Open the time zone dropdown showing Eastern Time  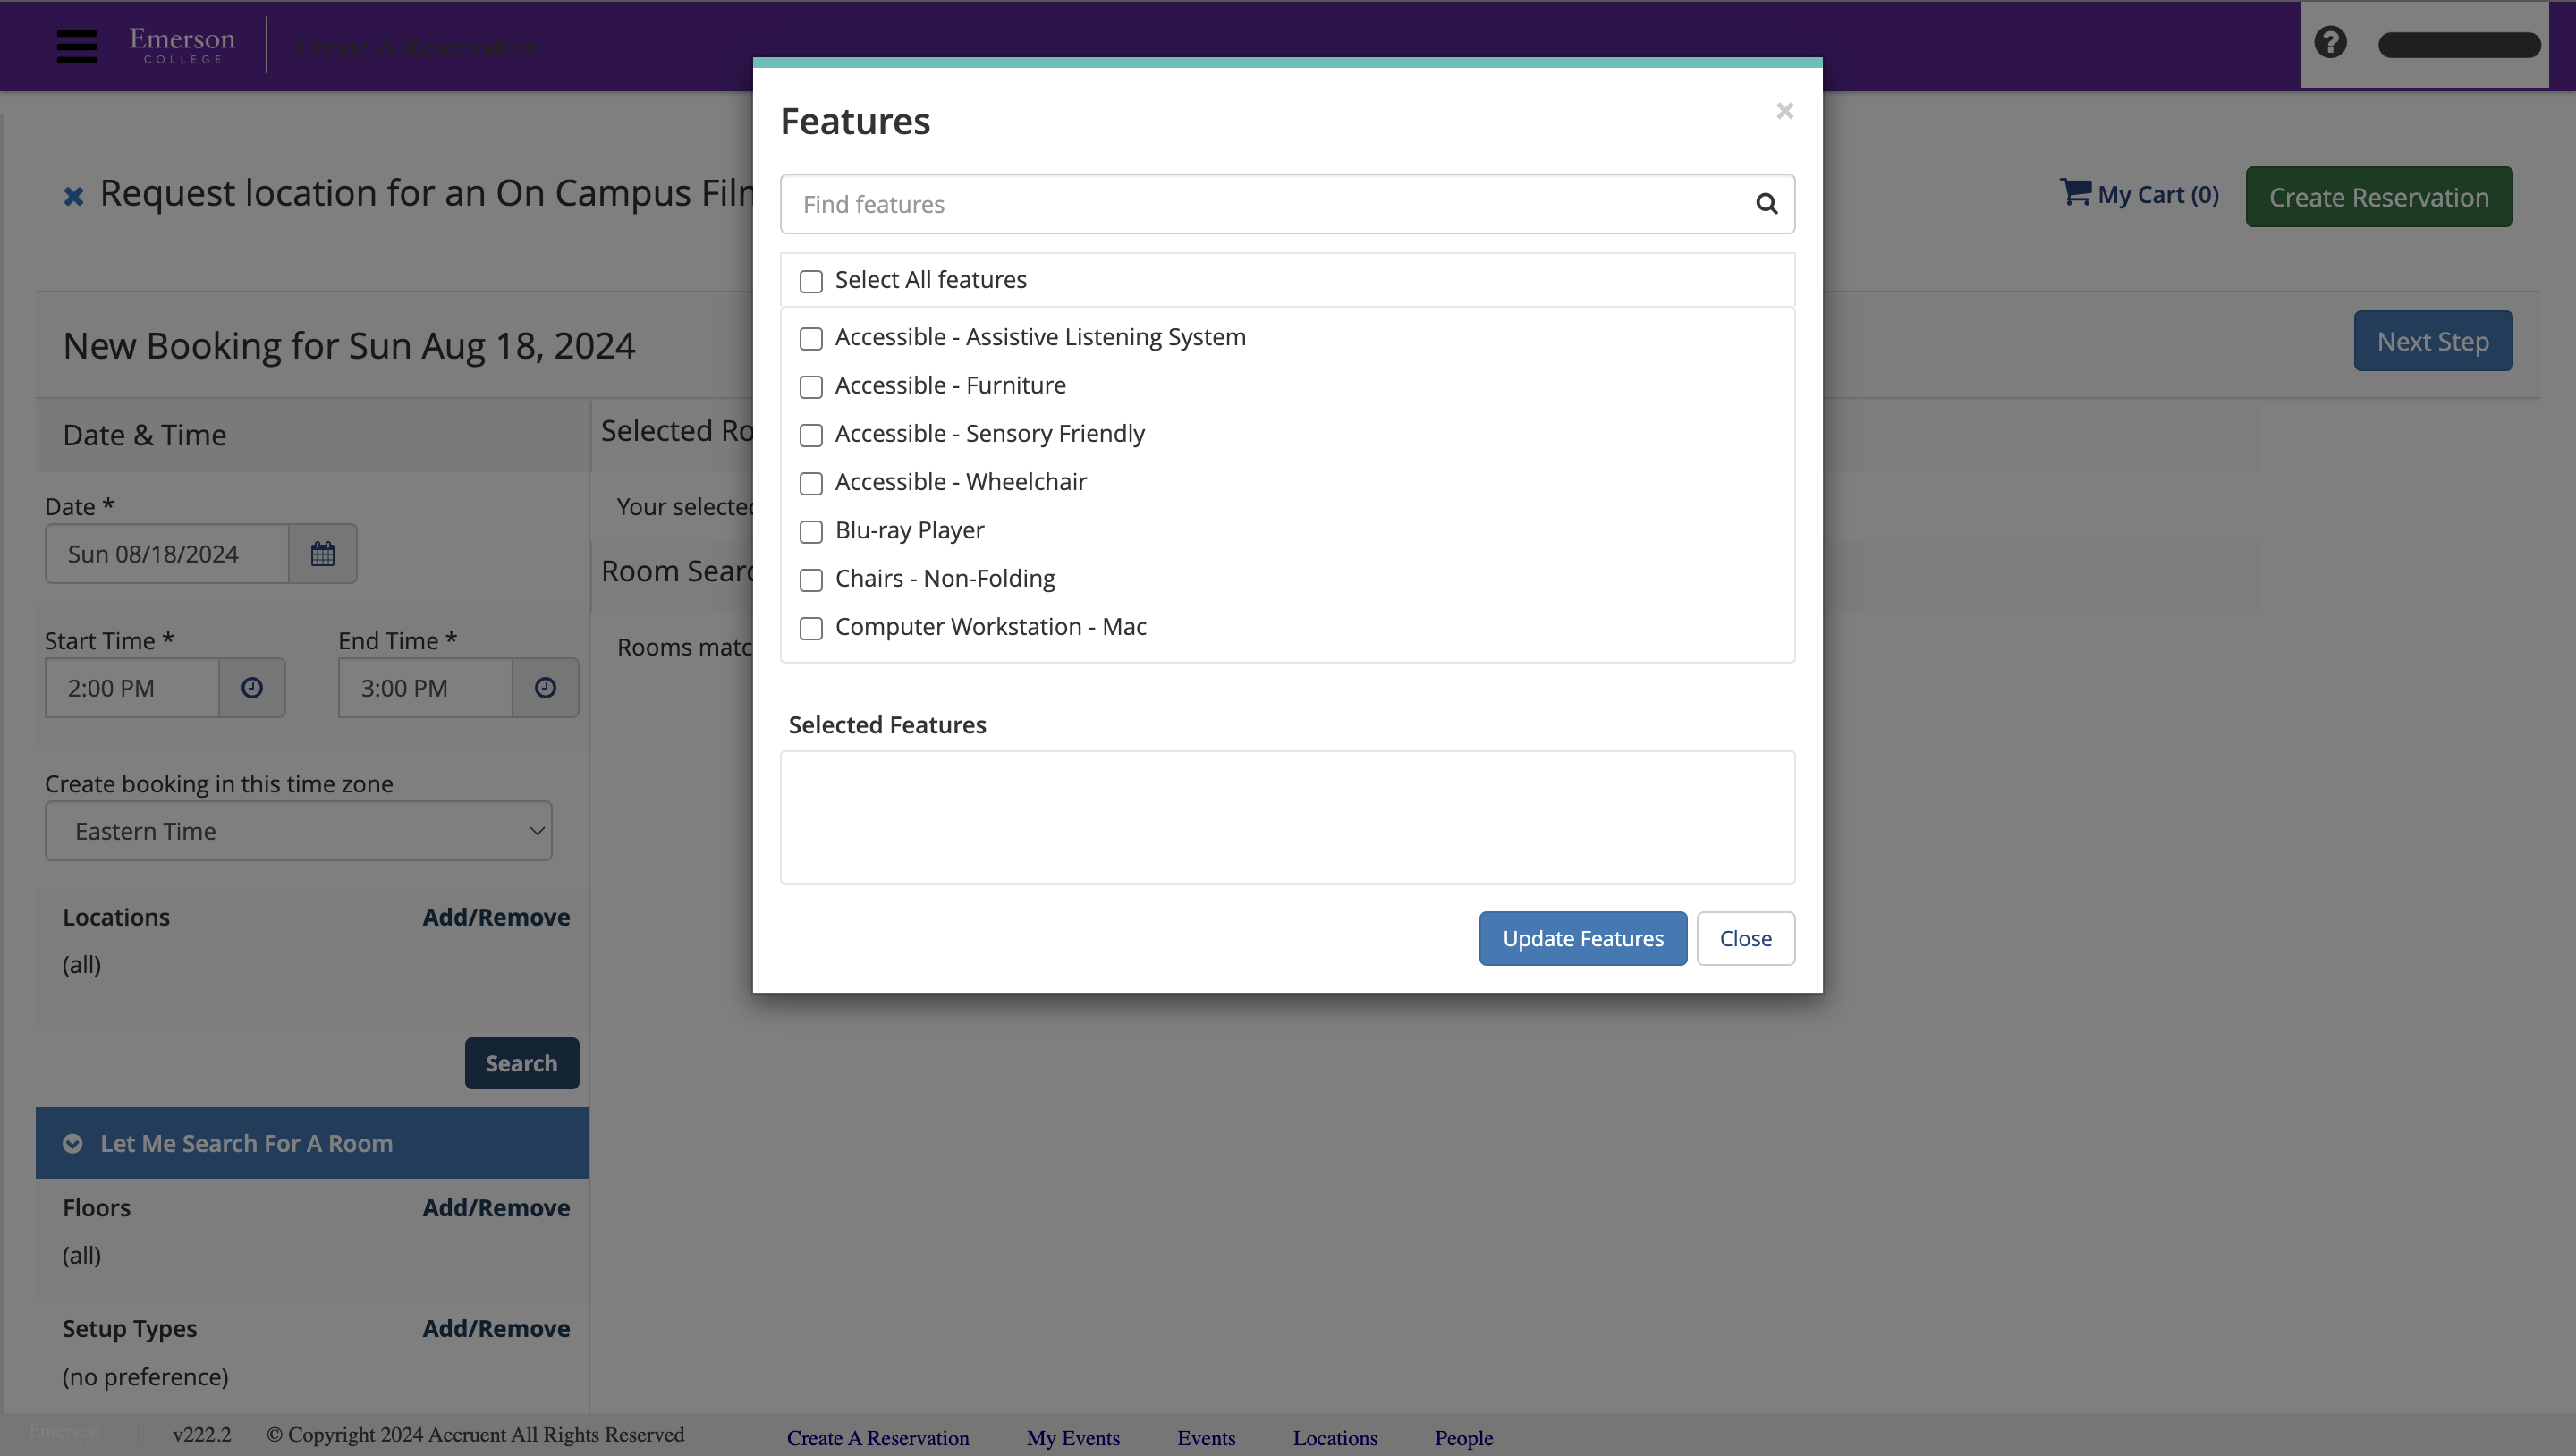[x=297, y=830]
